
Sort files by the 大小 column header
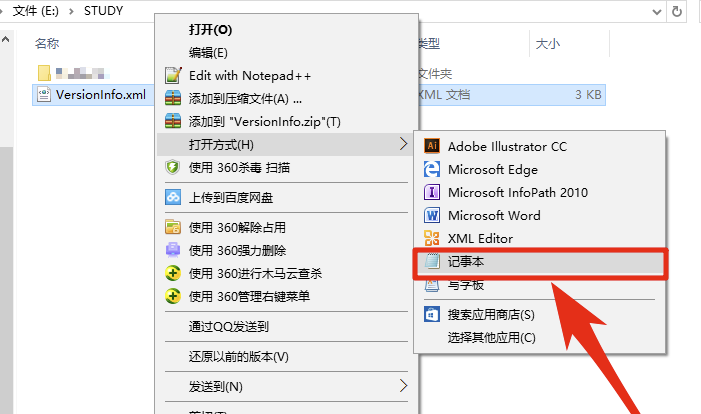coord(547,44)
